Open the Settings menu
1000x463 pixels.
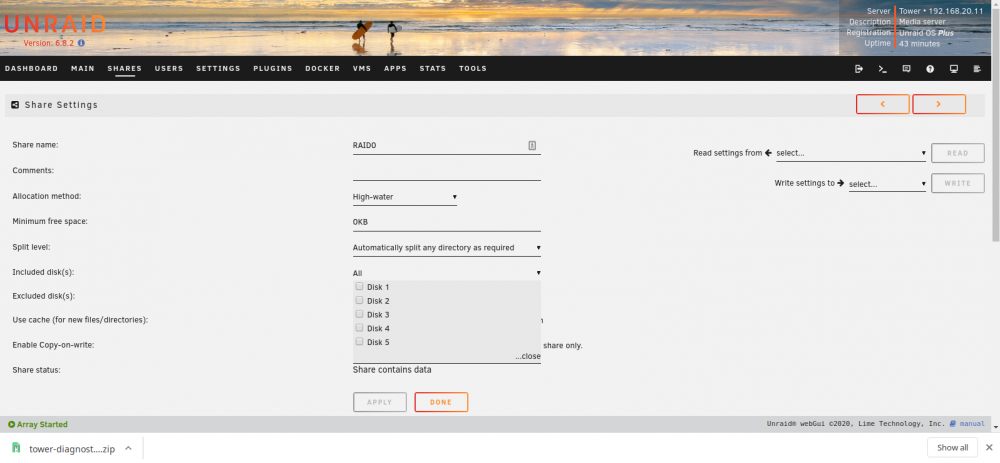coord(218,69)
